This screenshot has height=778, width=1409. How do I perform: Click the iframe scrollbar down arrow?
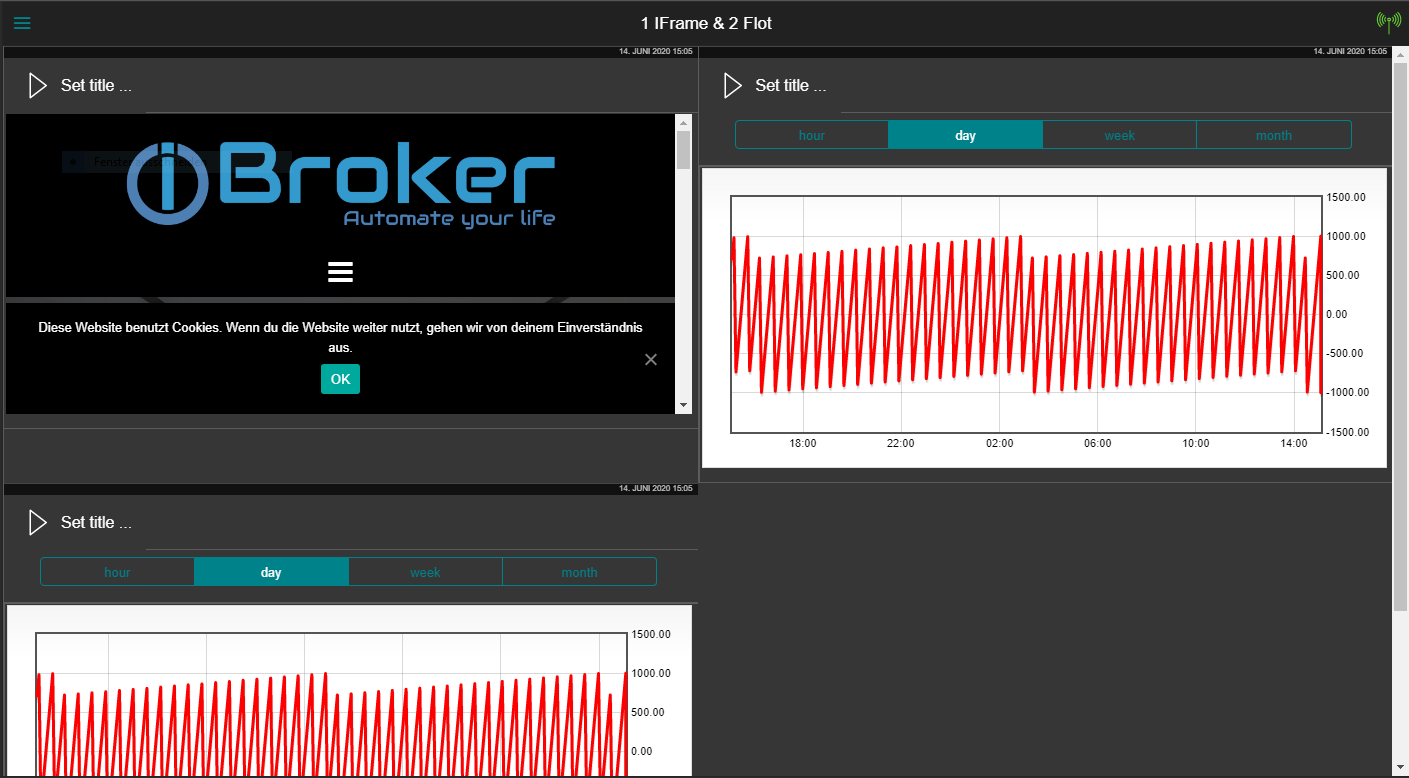pos(684,405)
